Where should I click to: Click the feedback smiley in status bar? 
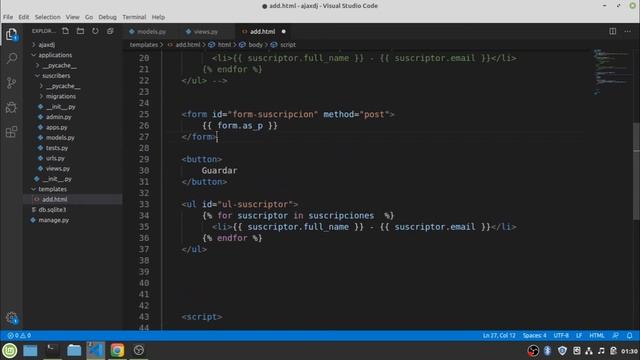click(616, 336)
